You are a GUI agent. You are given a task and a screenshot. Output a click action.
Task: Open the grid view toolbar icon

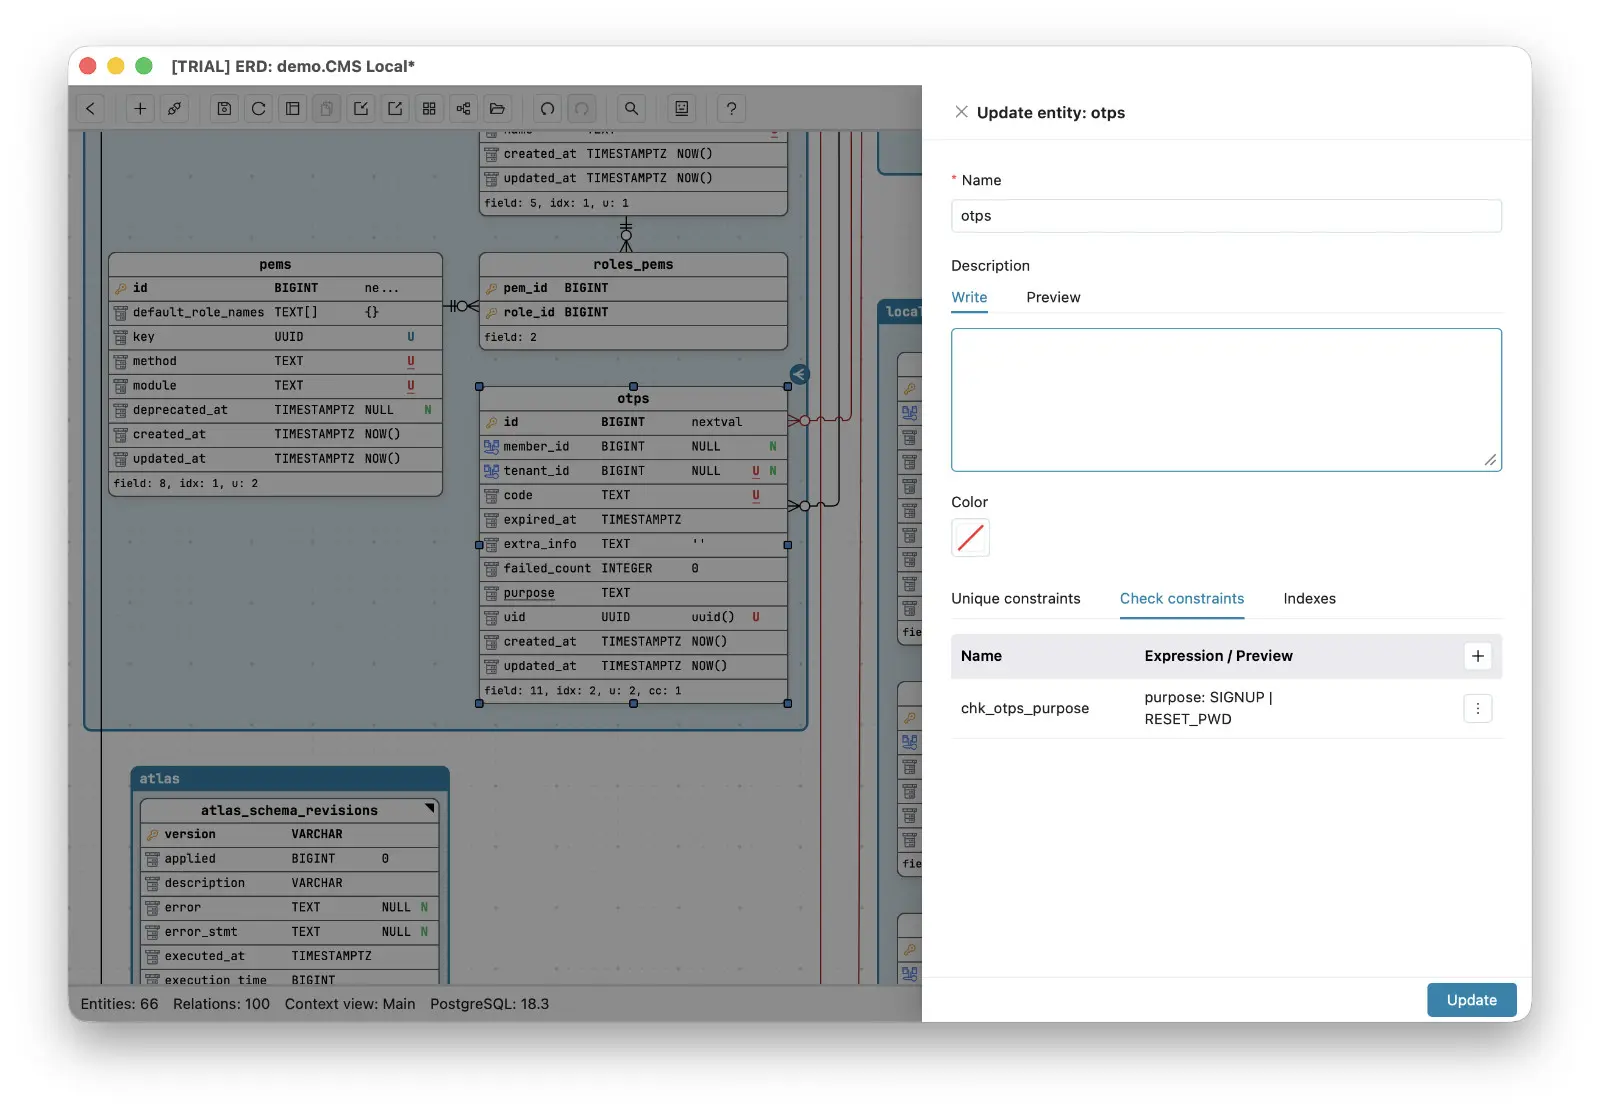pos(429,109)
